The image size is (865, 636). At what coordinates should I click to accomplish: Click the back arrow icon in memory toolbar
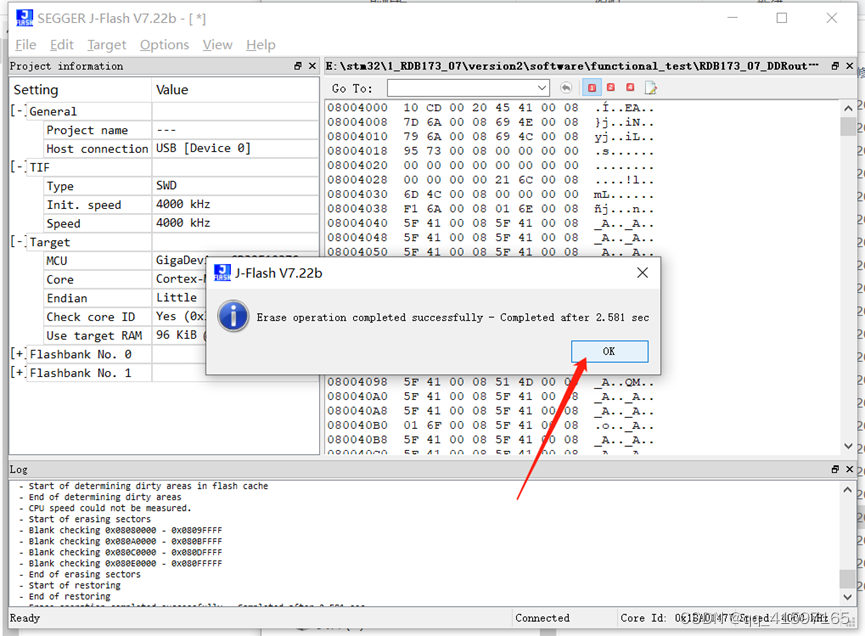(x=567, y=88)
